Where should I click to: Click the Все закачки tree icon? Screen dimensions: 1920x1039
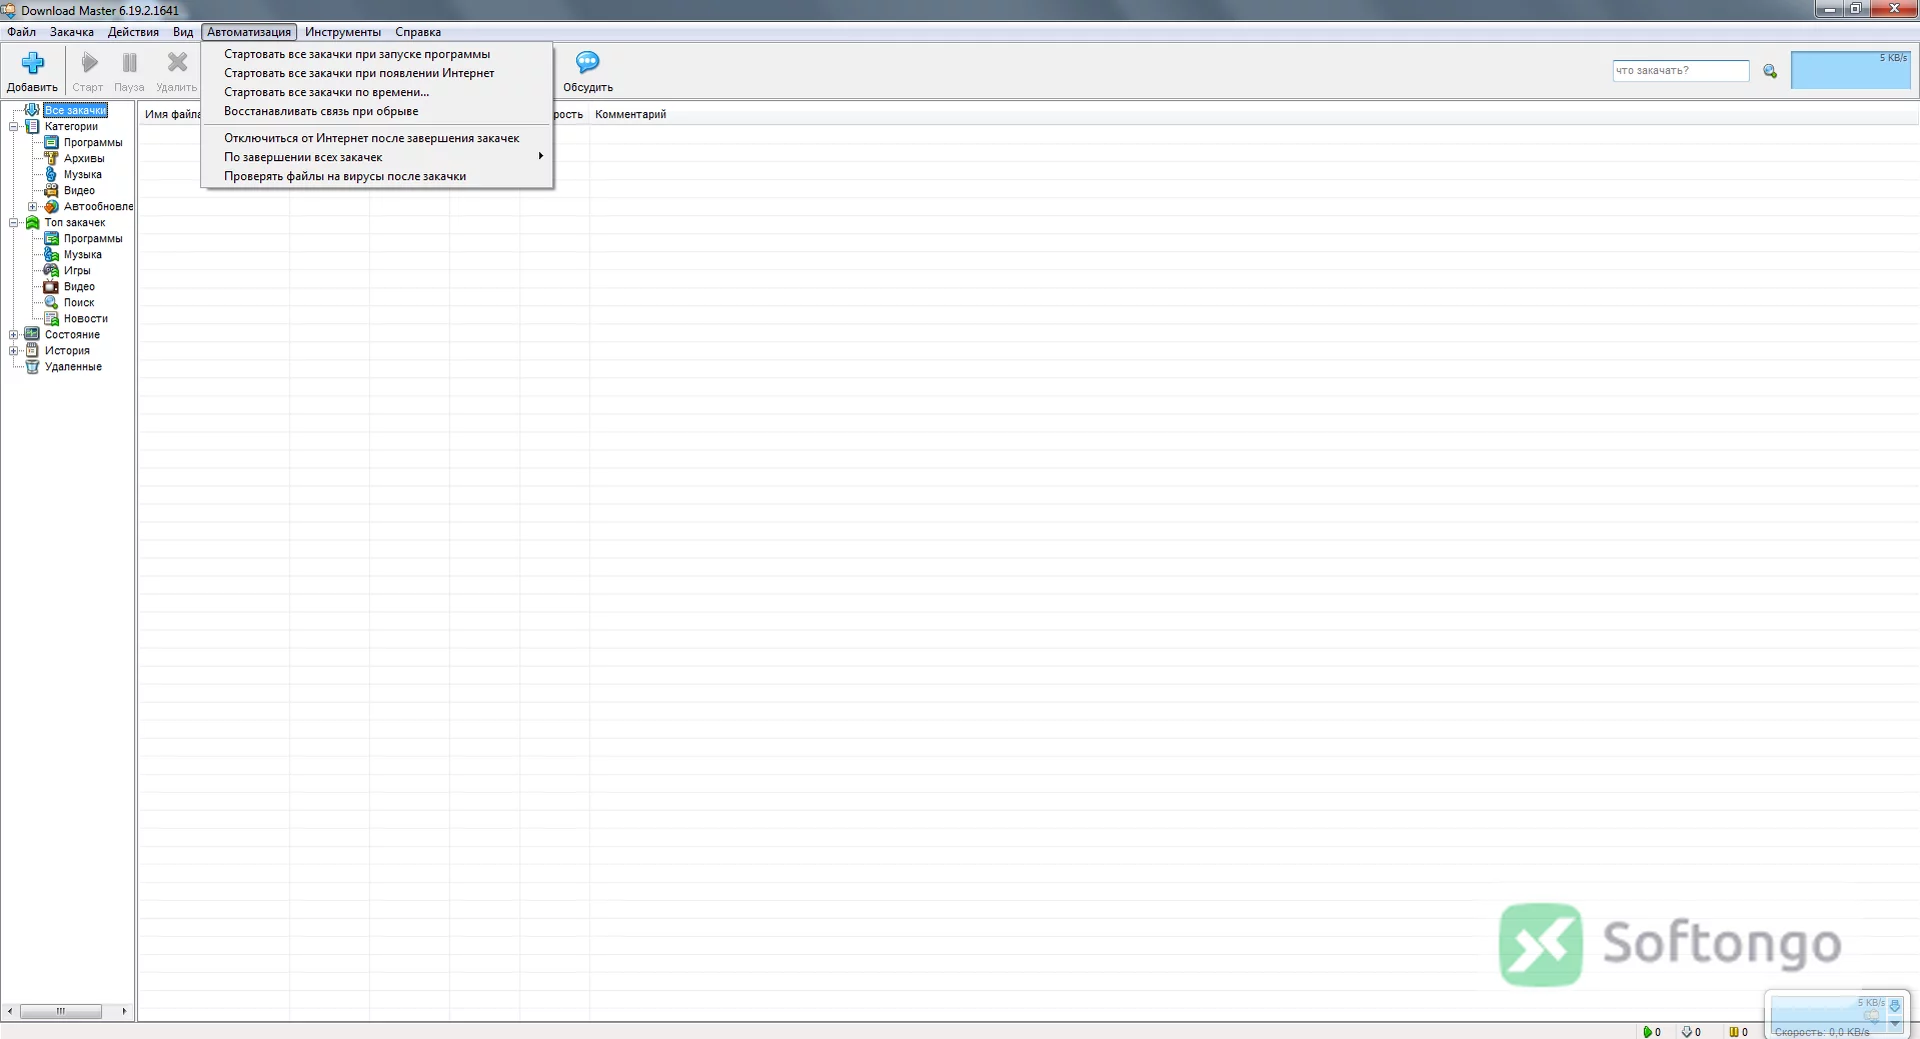(x=32, y=110)
